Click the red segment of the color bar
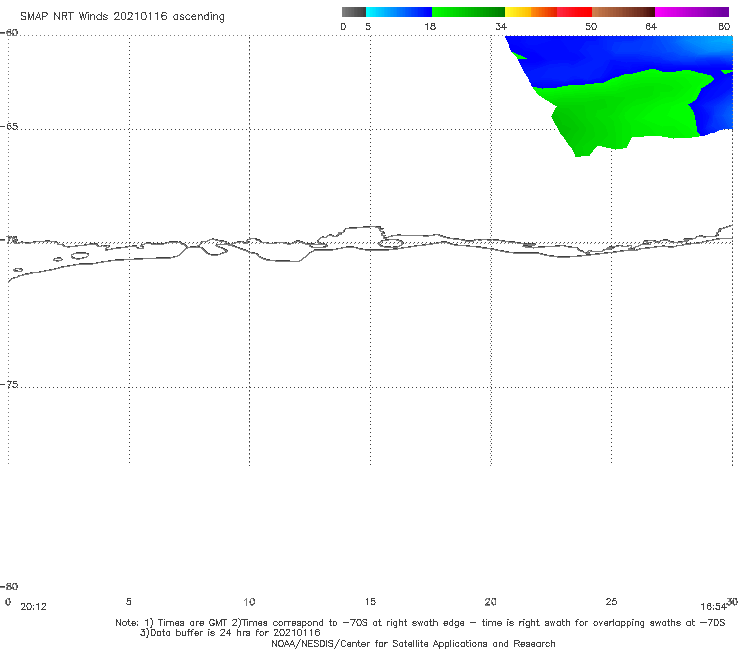The height and width of the screenshot is (650, 740). 574,12
